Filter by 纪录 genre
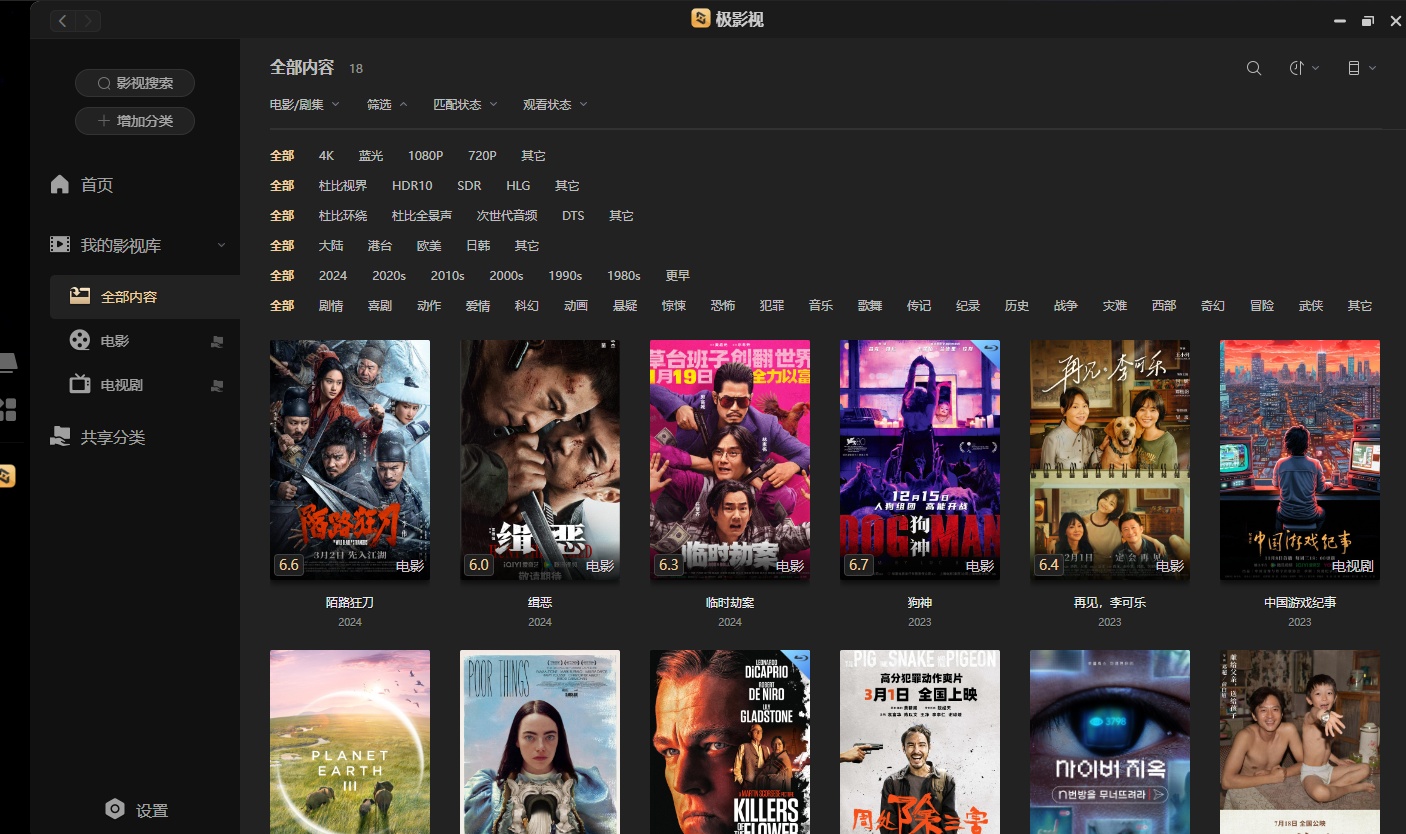Screen dimensions: 1406x834 (x=968, y=306)
